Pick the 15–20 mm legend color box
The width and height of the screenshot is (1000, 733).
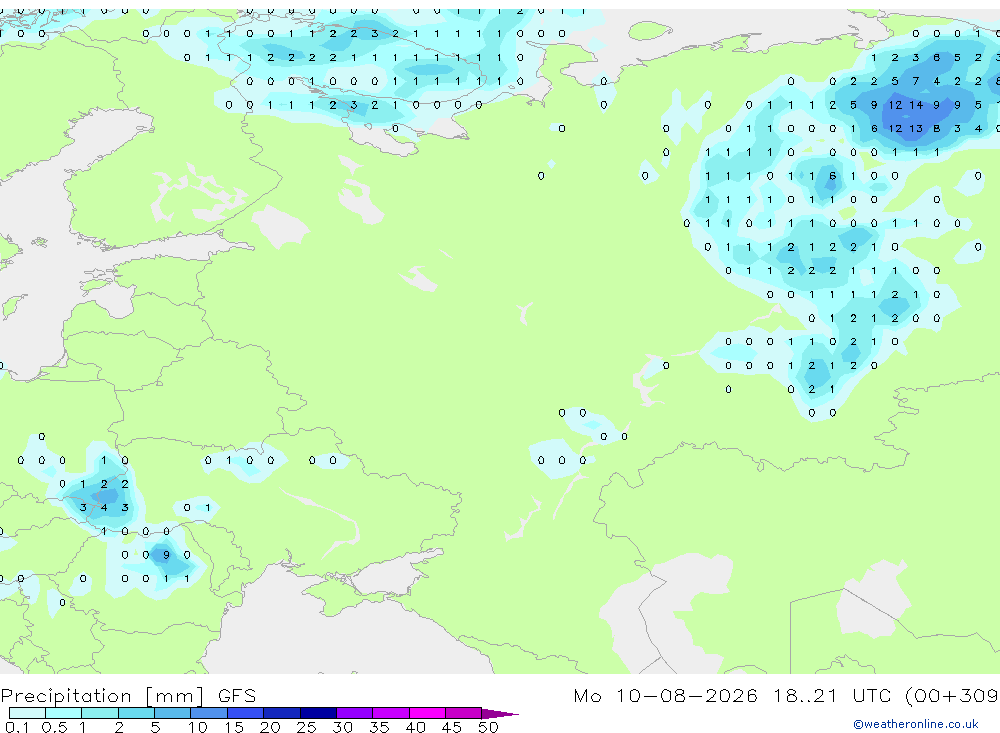245,713
